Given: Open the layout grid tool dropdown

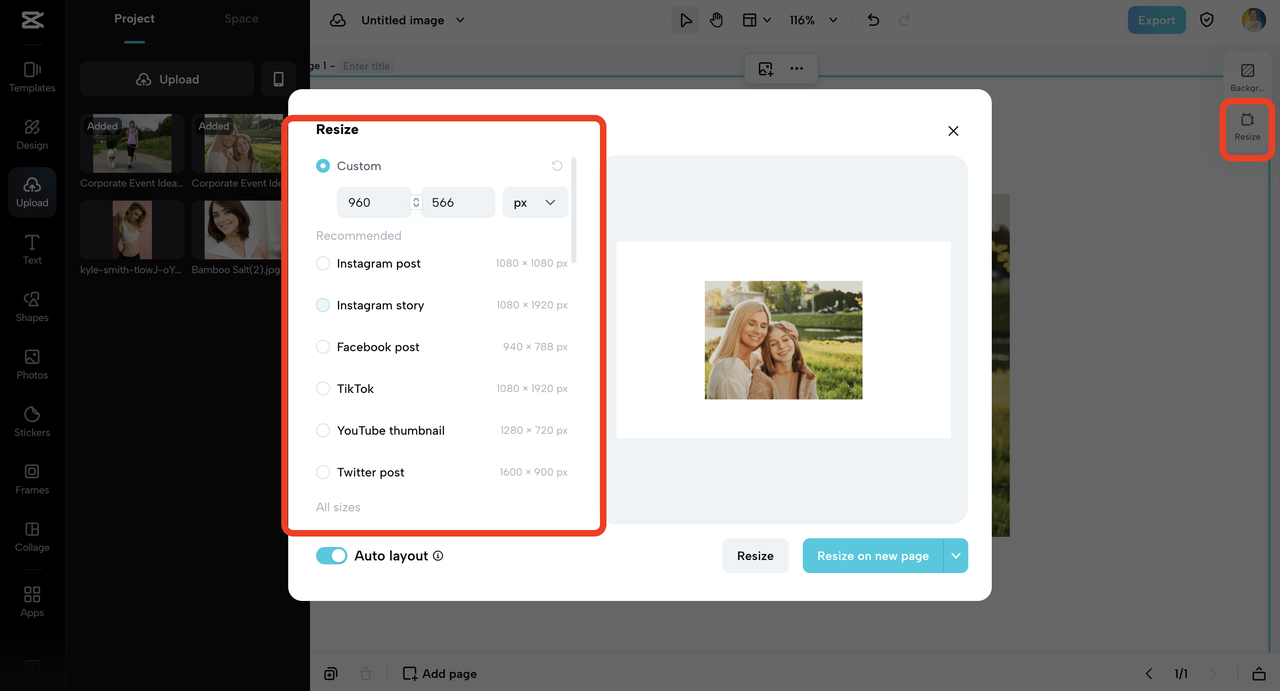Looking at the screenshot, I should [x=757, y=20].
